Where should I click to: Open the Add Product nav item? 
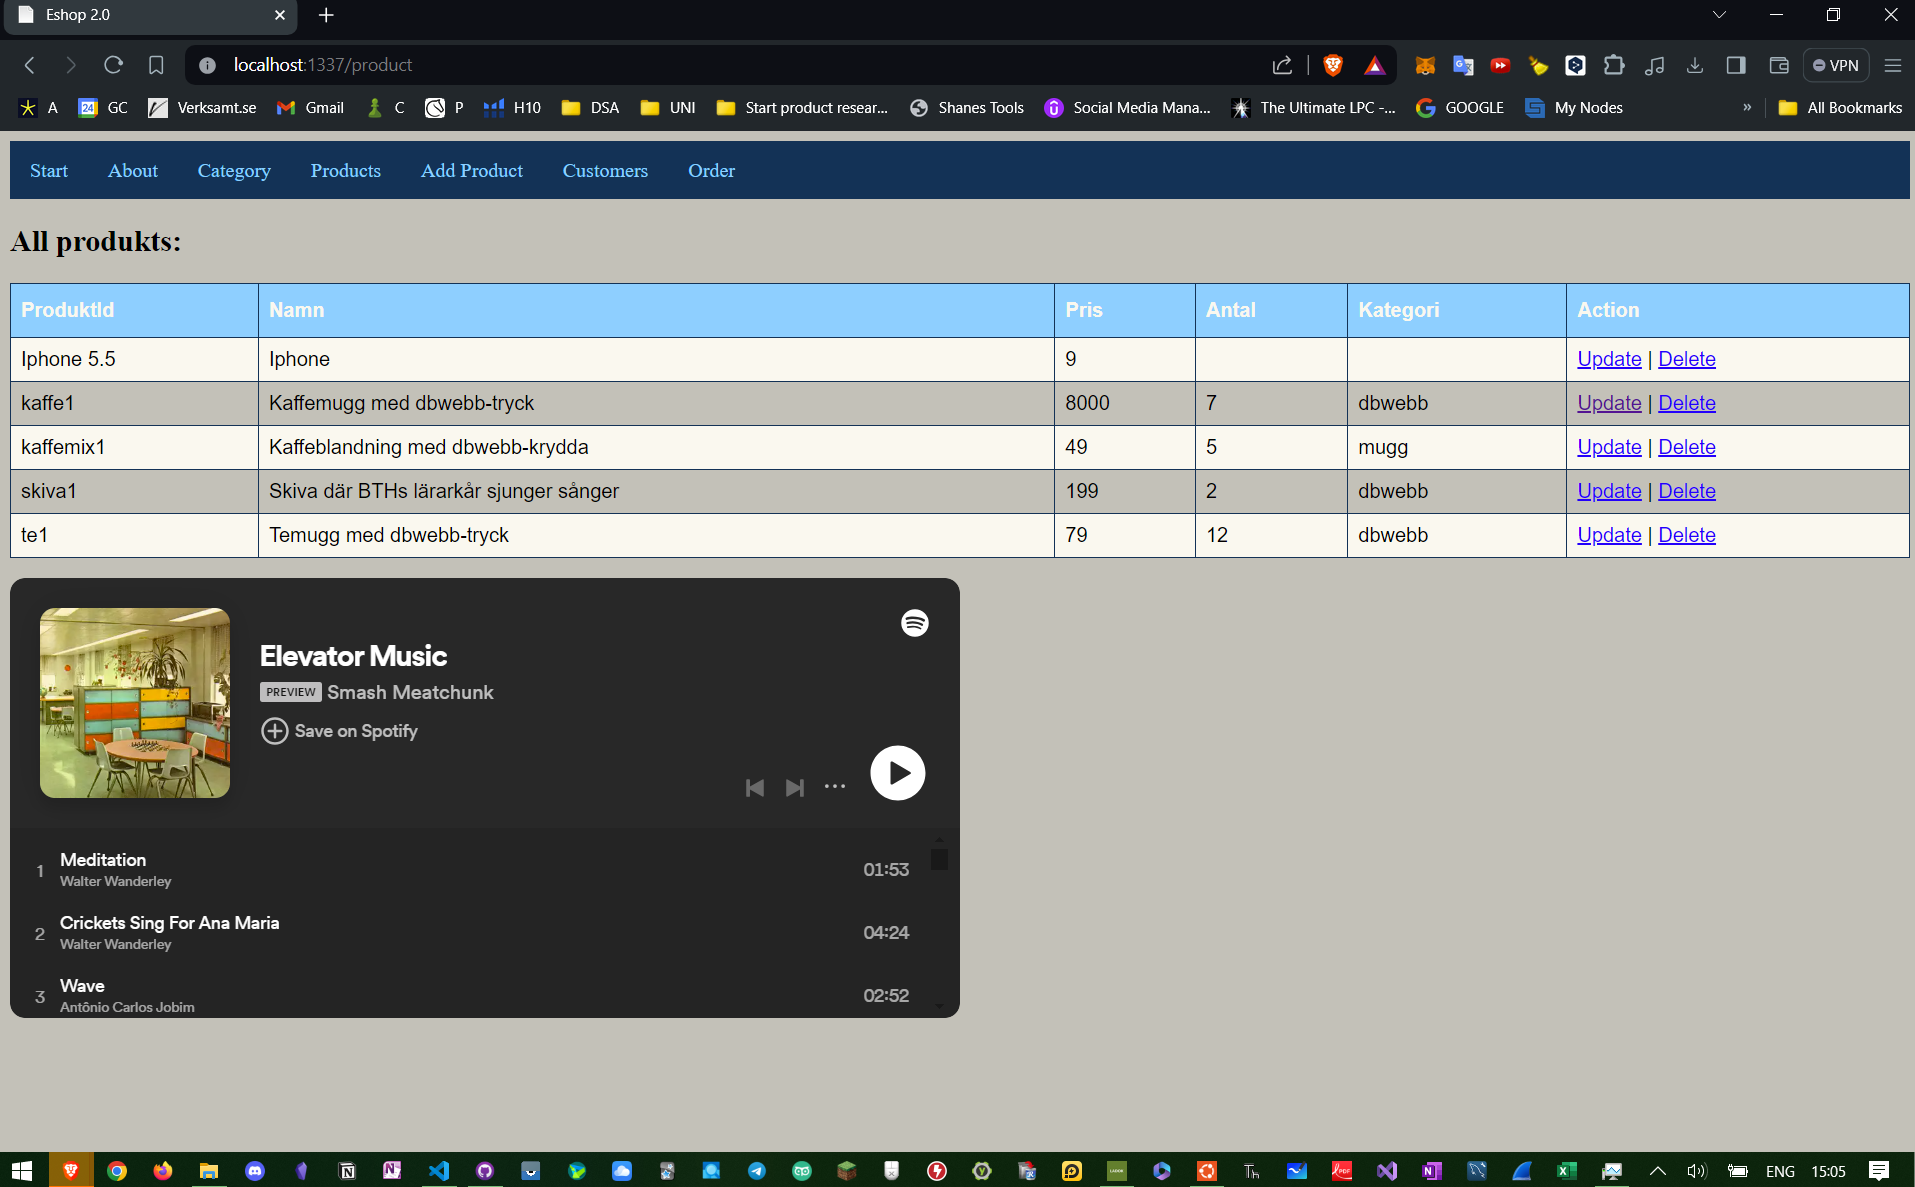click(x=471, y=171)
